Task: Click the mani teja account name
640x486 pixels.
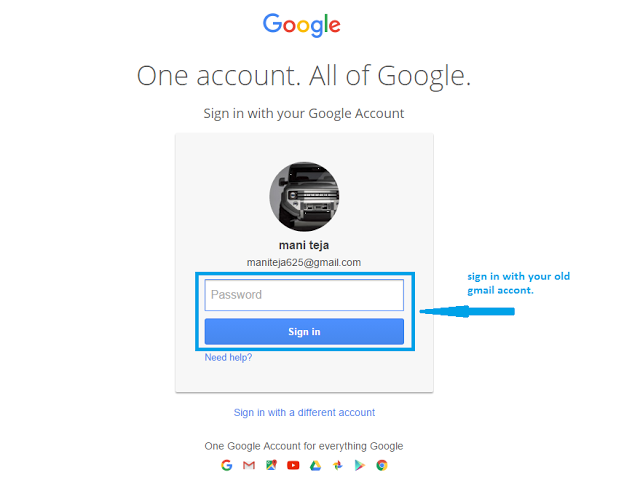Action: (304, 245)
